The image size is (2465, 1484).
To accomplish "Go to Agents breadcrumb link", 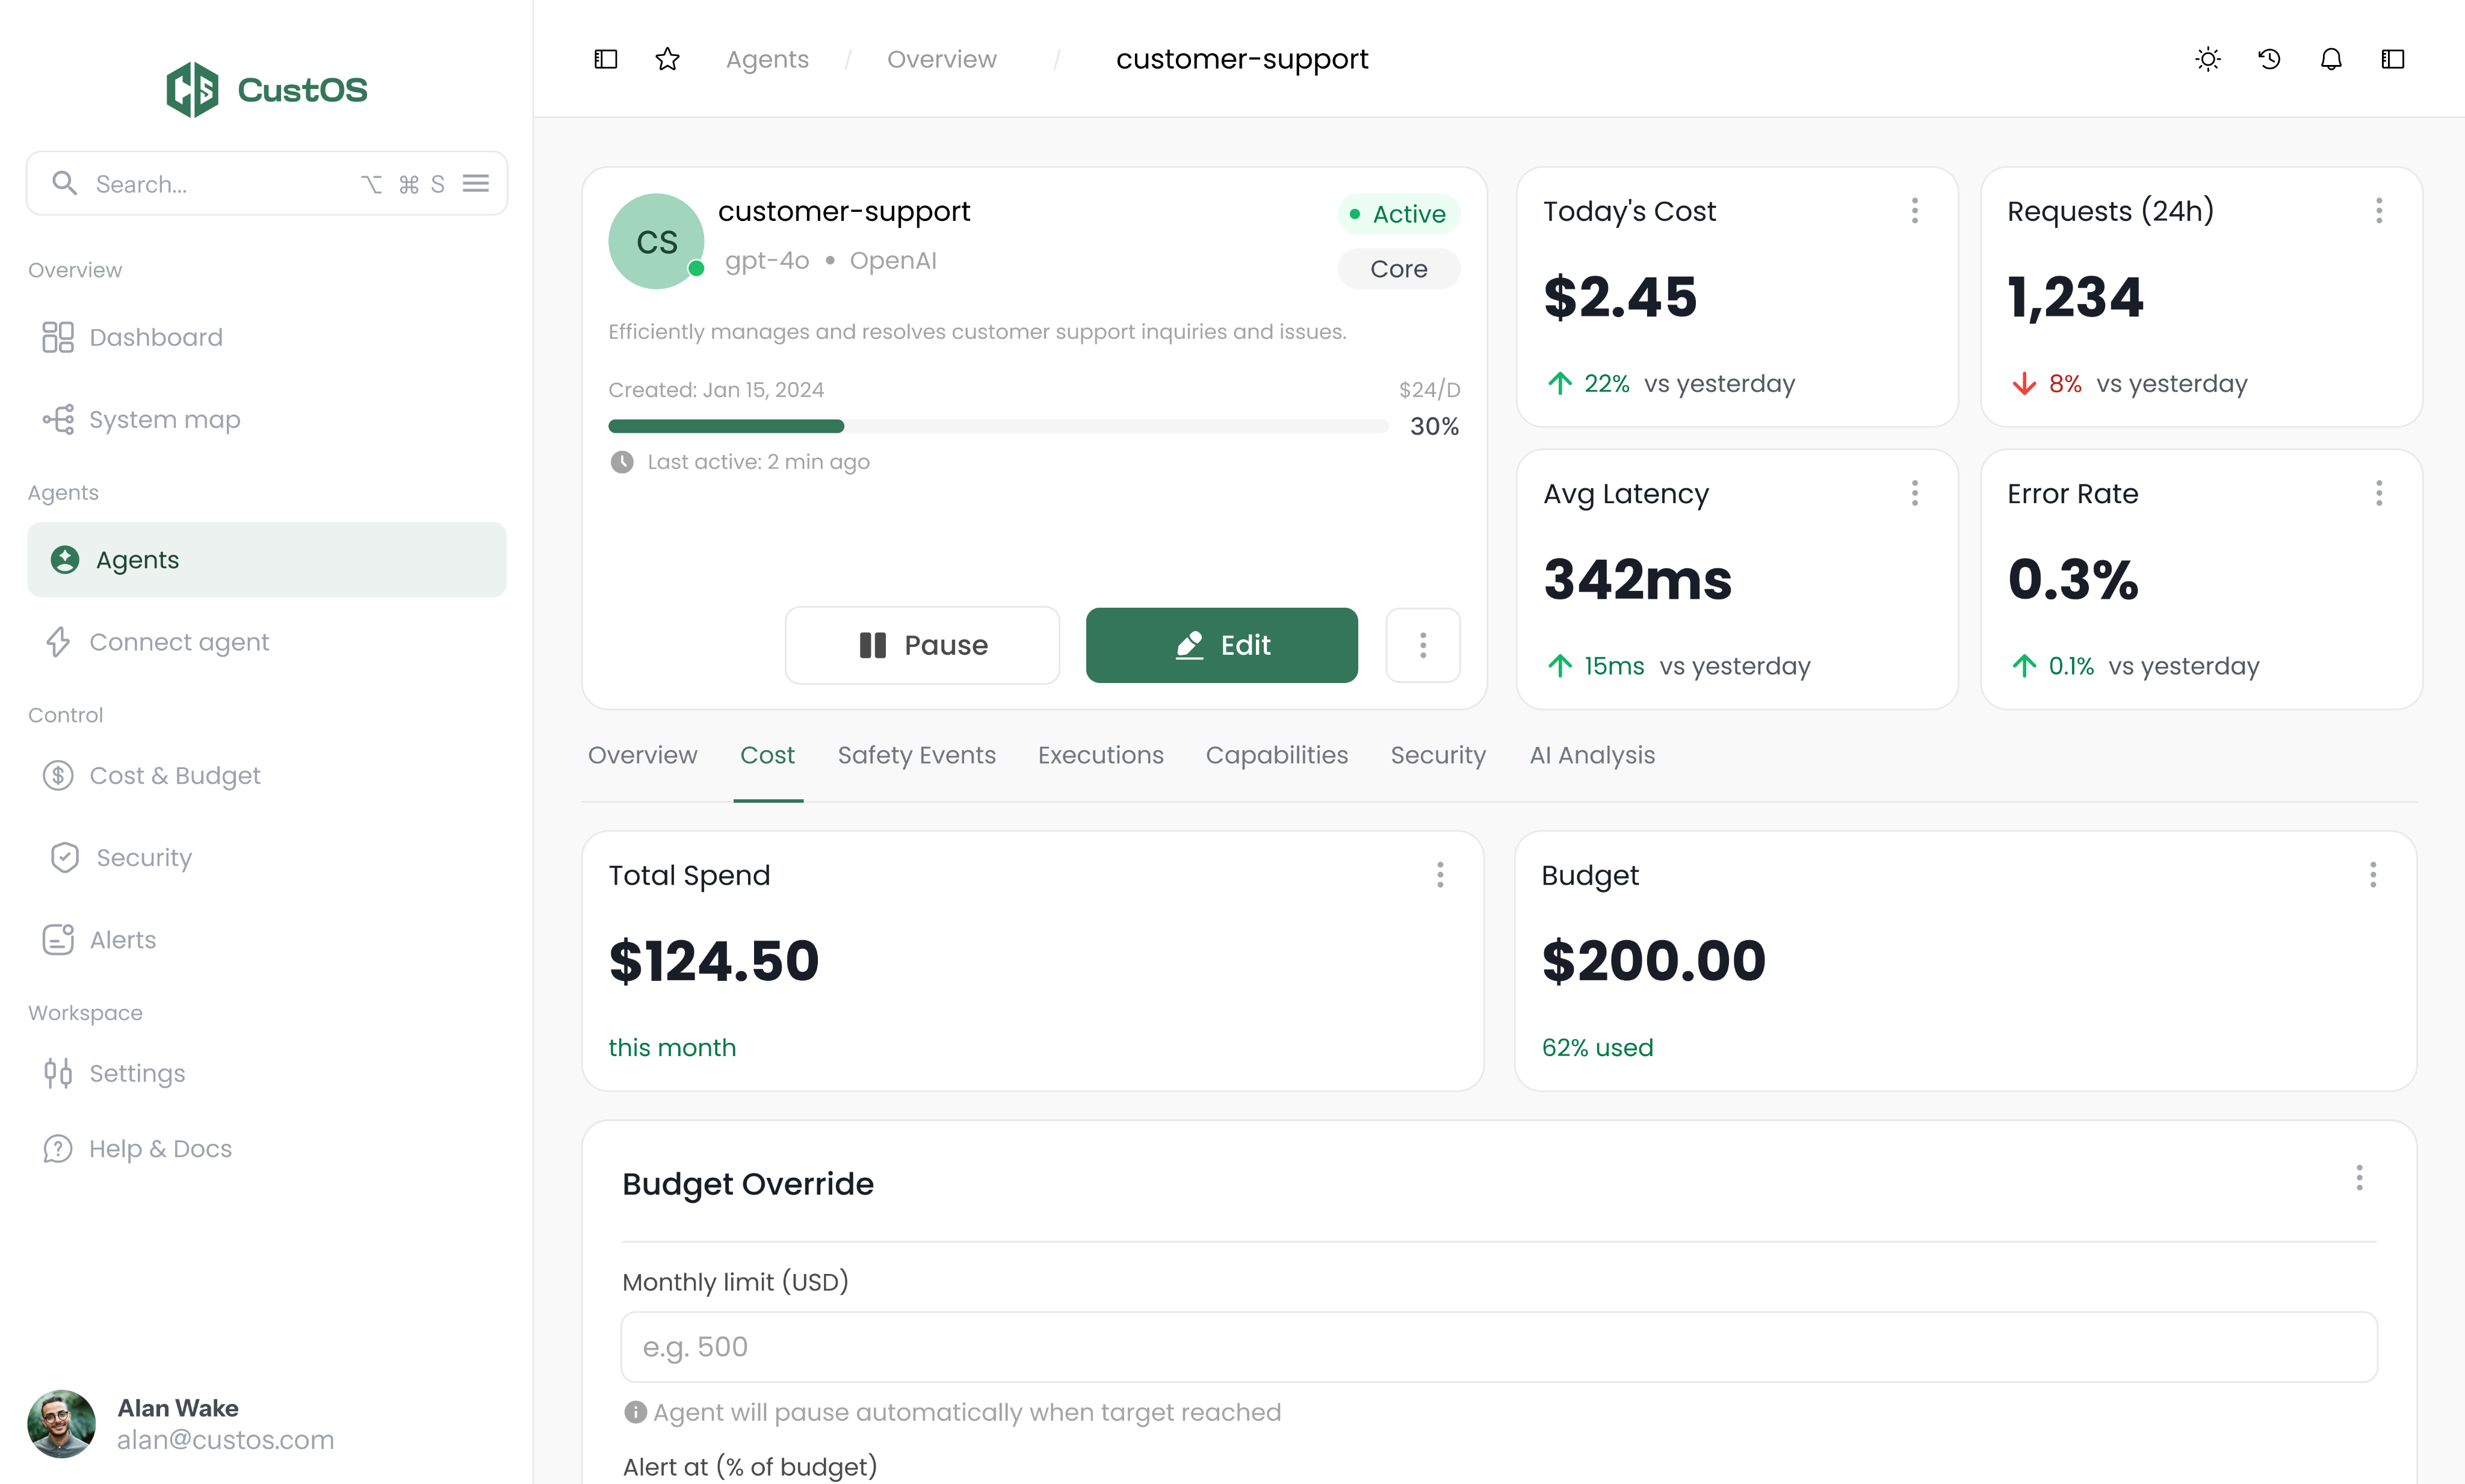I will point(767,59).
